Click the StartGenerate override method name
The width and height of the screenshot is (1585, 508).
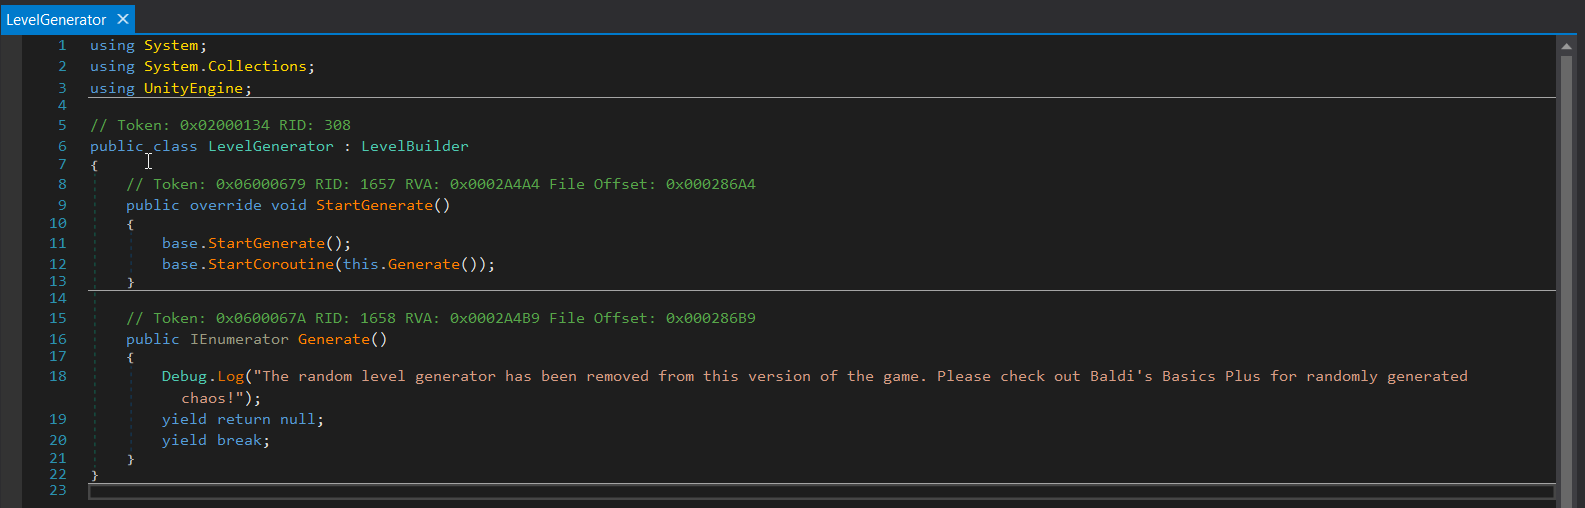374,205
